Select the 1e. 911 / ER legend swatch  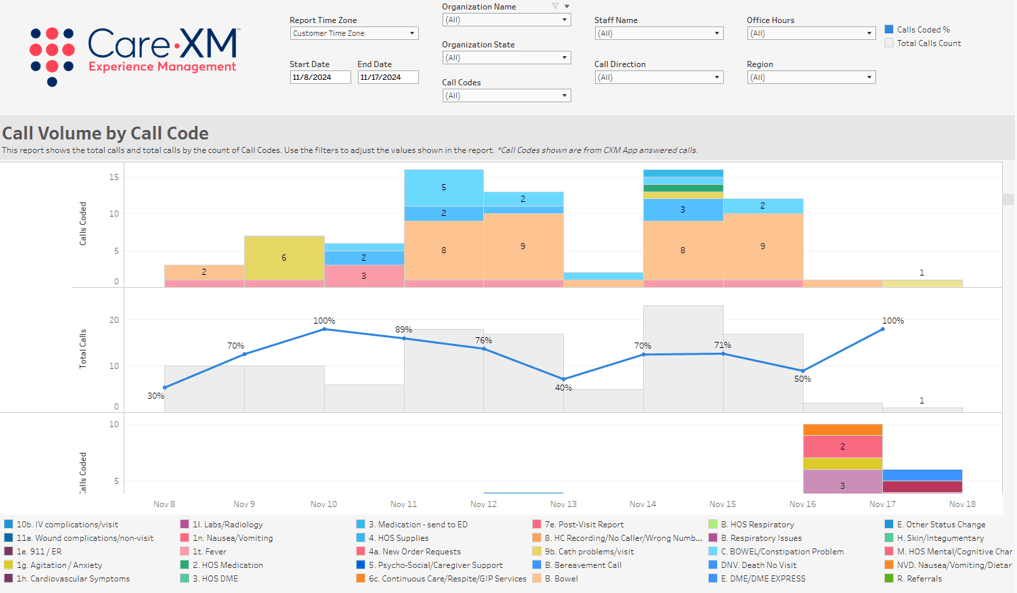tap(9, 552)
